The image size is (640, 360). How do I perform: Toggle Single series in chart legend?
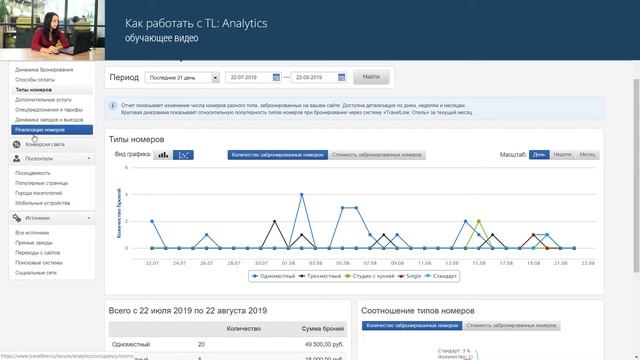[409, 276]
